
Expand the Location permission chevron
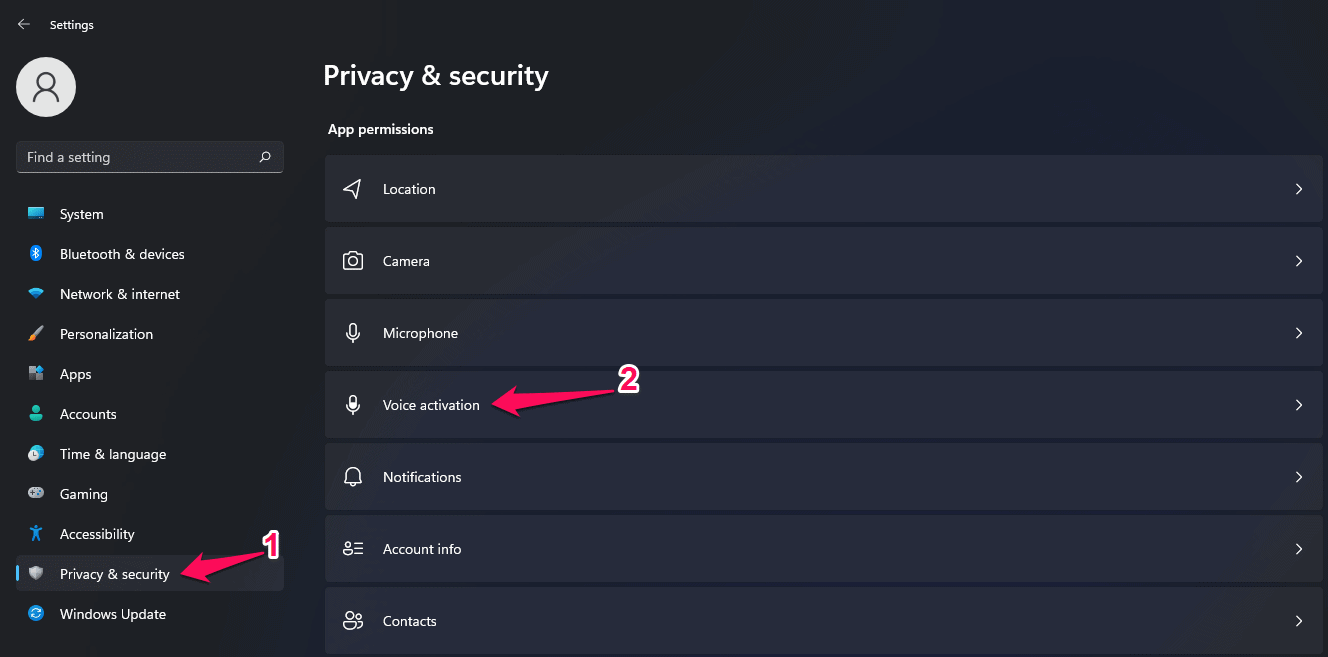pos(1299,189)
